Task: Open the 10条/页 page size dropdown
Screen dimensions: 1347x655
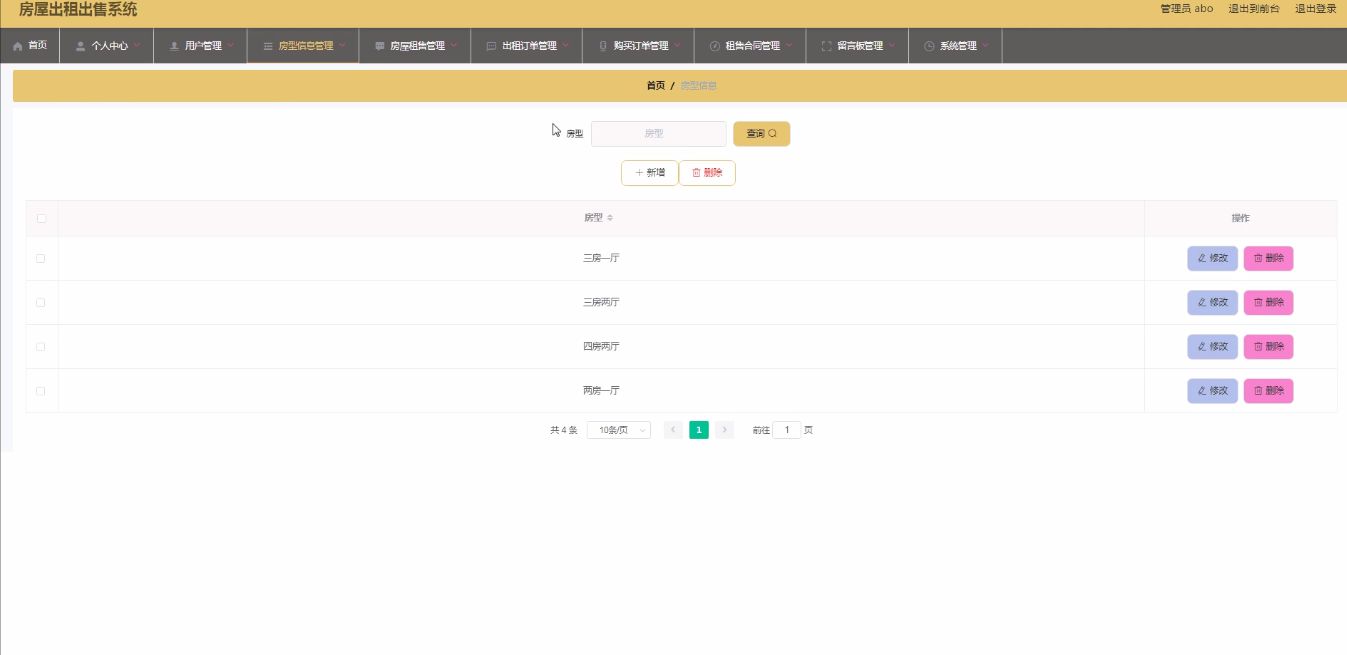Action: (619, 430)
